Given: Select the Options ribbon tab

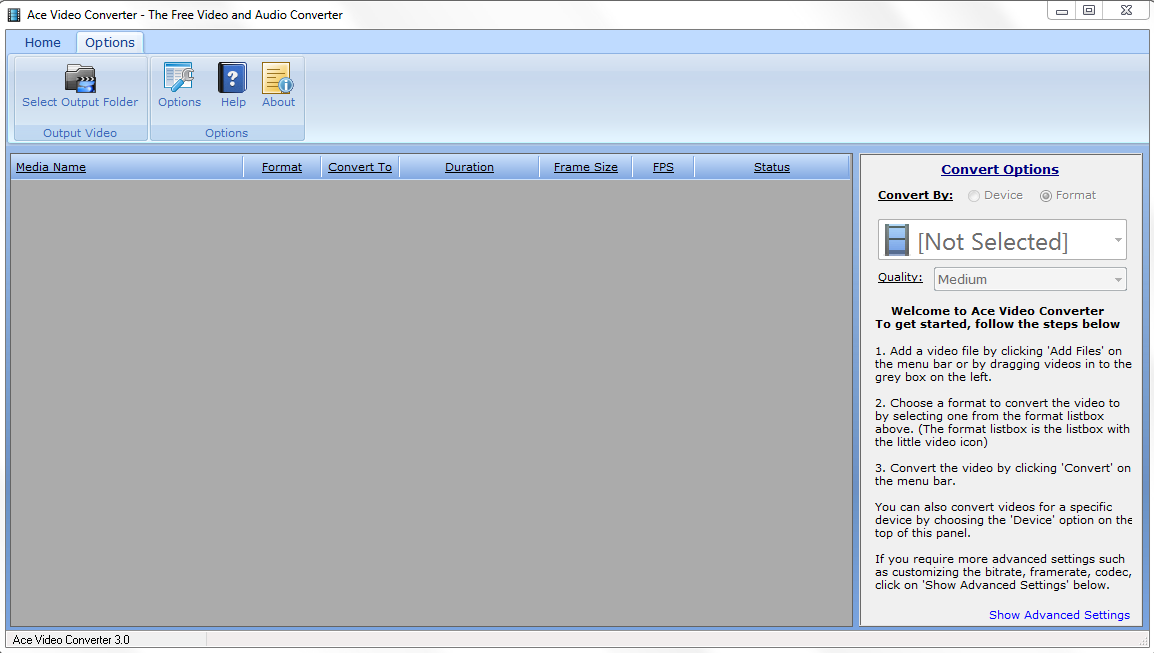Looking at the screenshot, I should [x=110, y=43].
